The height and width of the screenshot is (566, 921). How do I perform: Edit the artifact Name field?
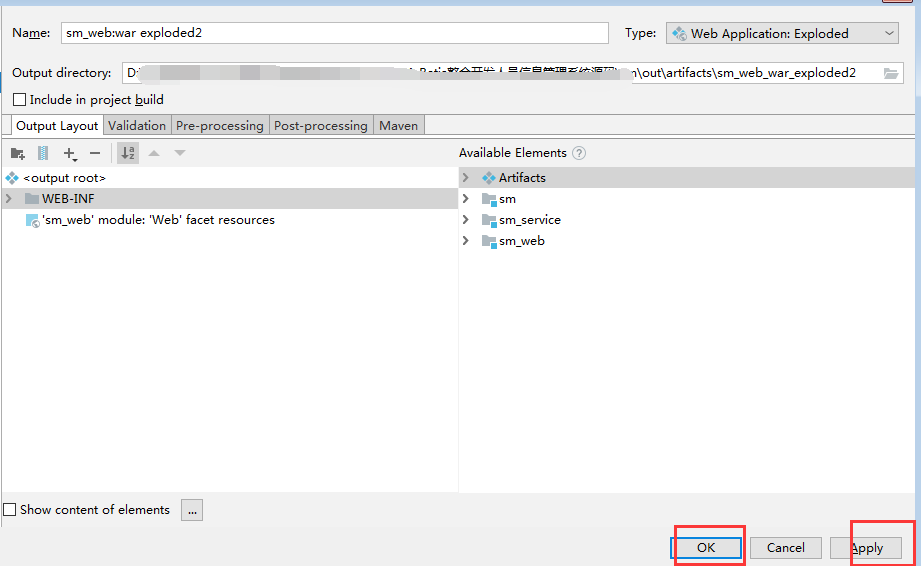coord(335,33)
